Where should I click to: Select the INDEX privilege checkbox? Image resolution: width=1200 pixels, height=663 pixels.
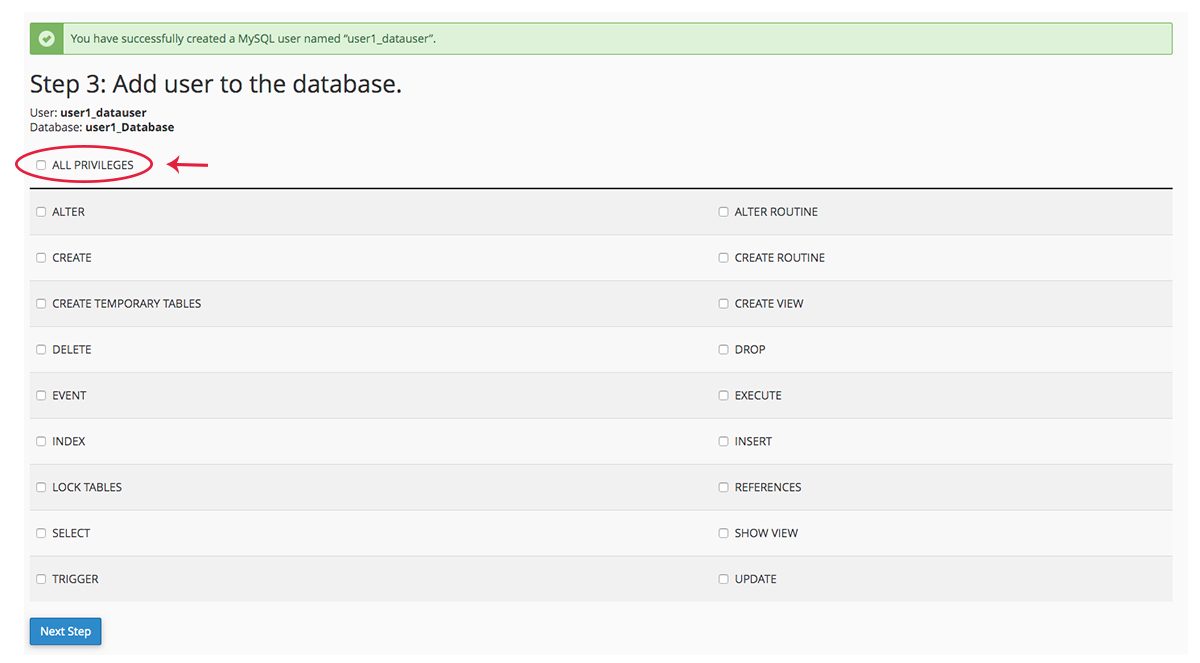coord(41,442)
